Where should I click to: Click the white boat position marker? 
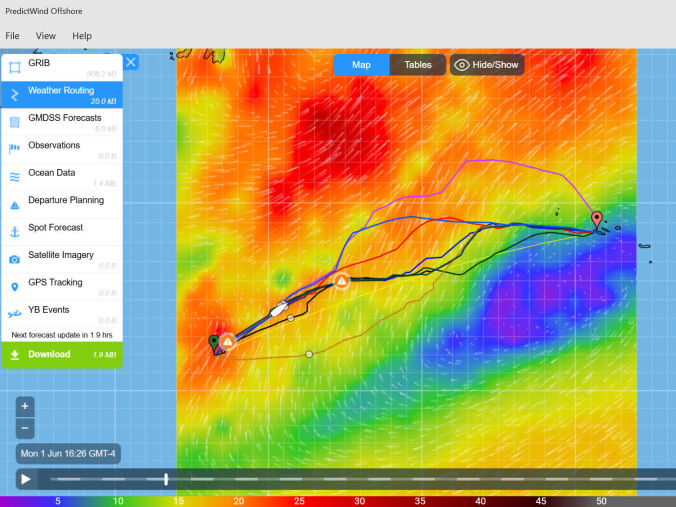[279, 309]
